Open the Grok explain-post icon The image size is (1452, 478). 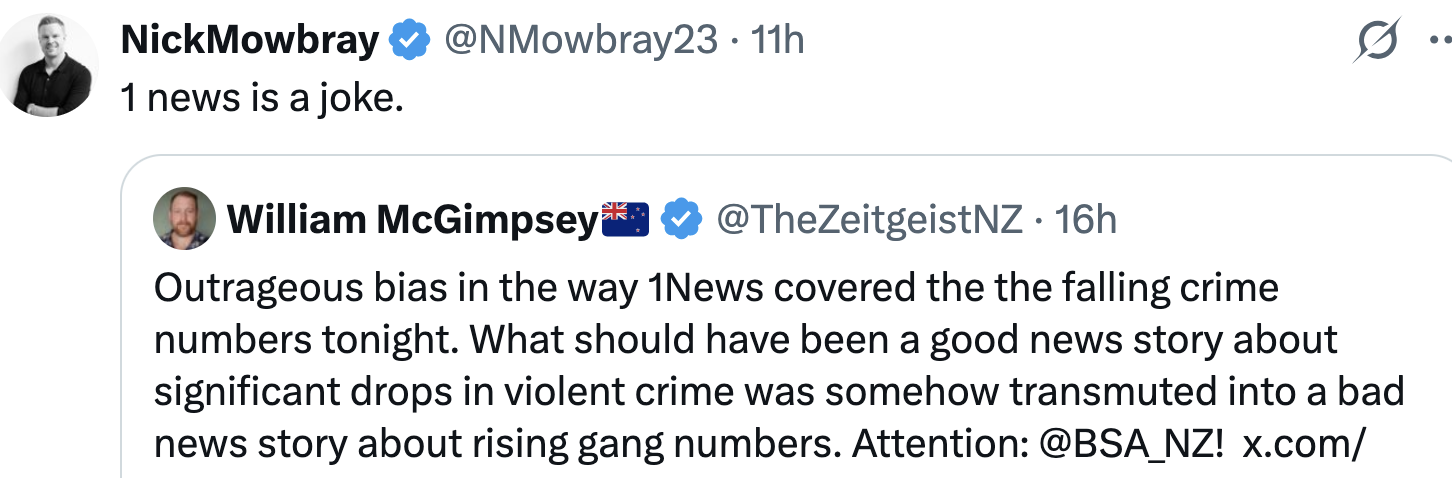coord(1377,43)
